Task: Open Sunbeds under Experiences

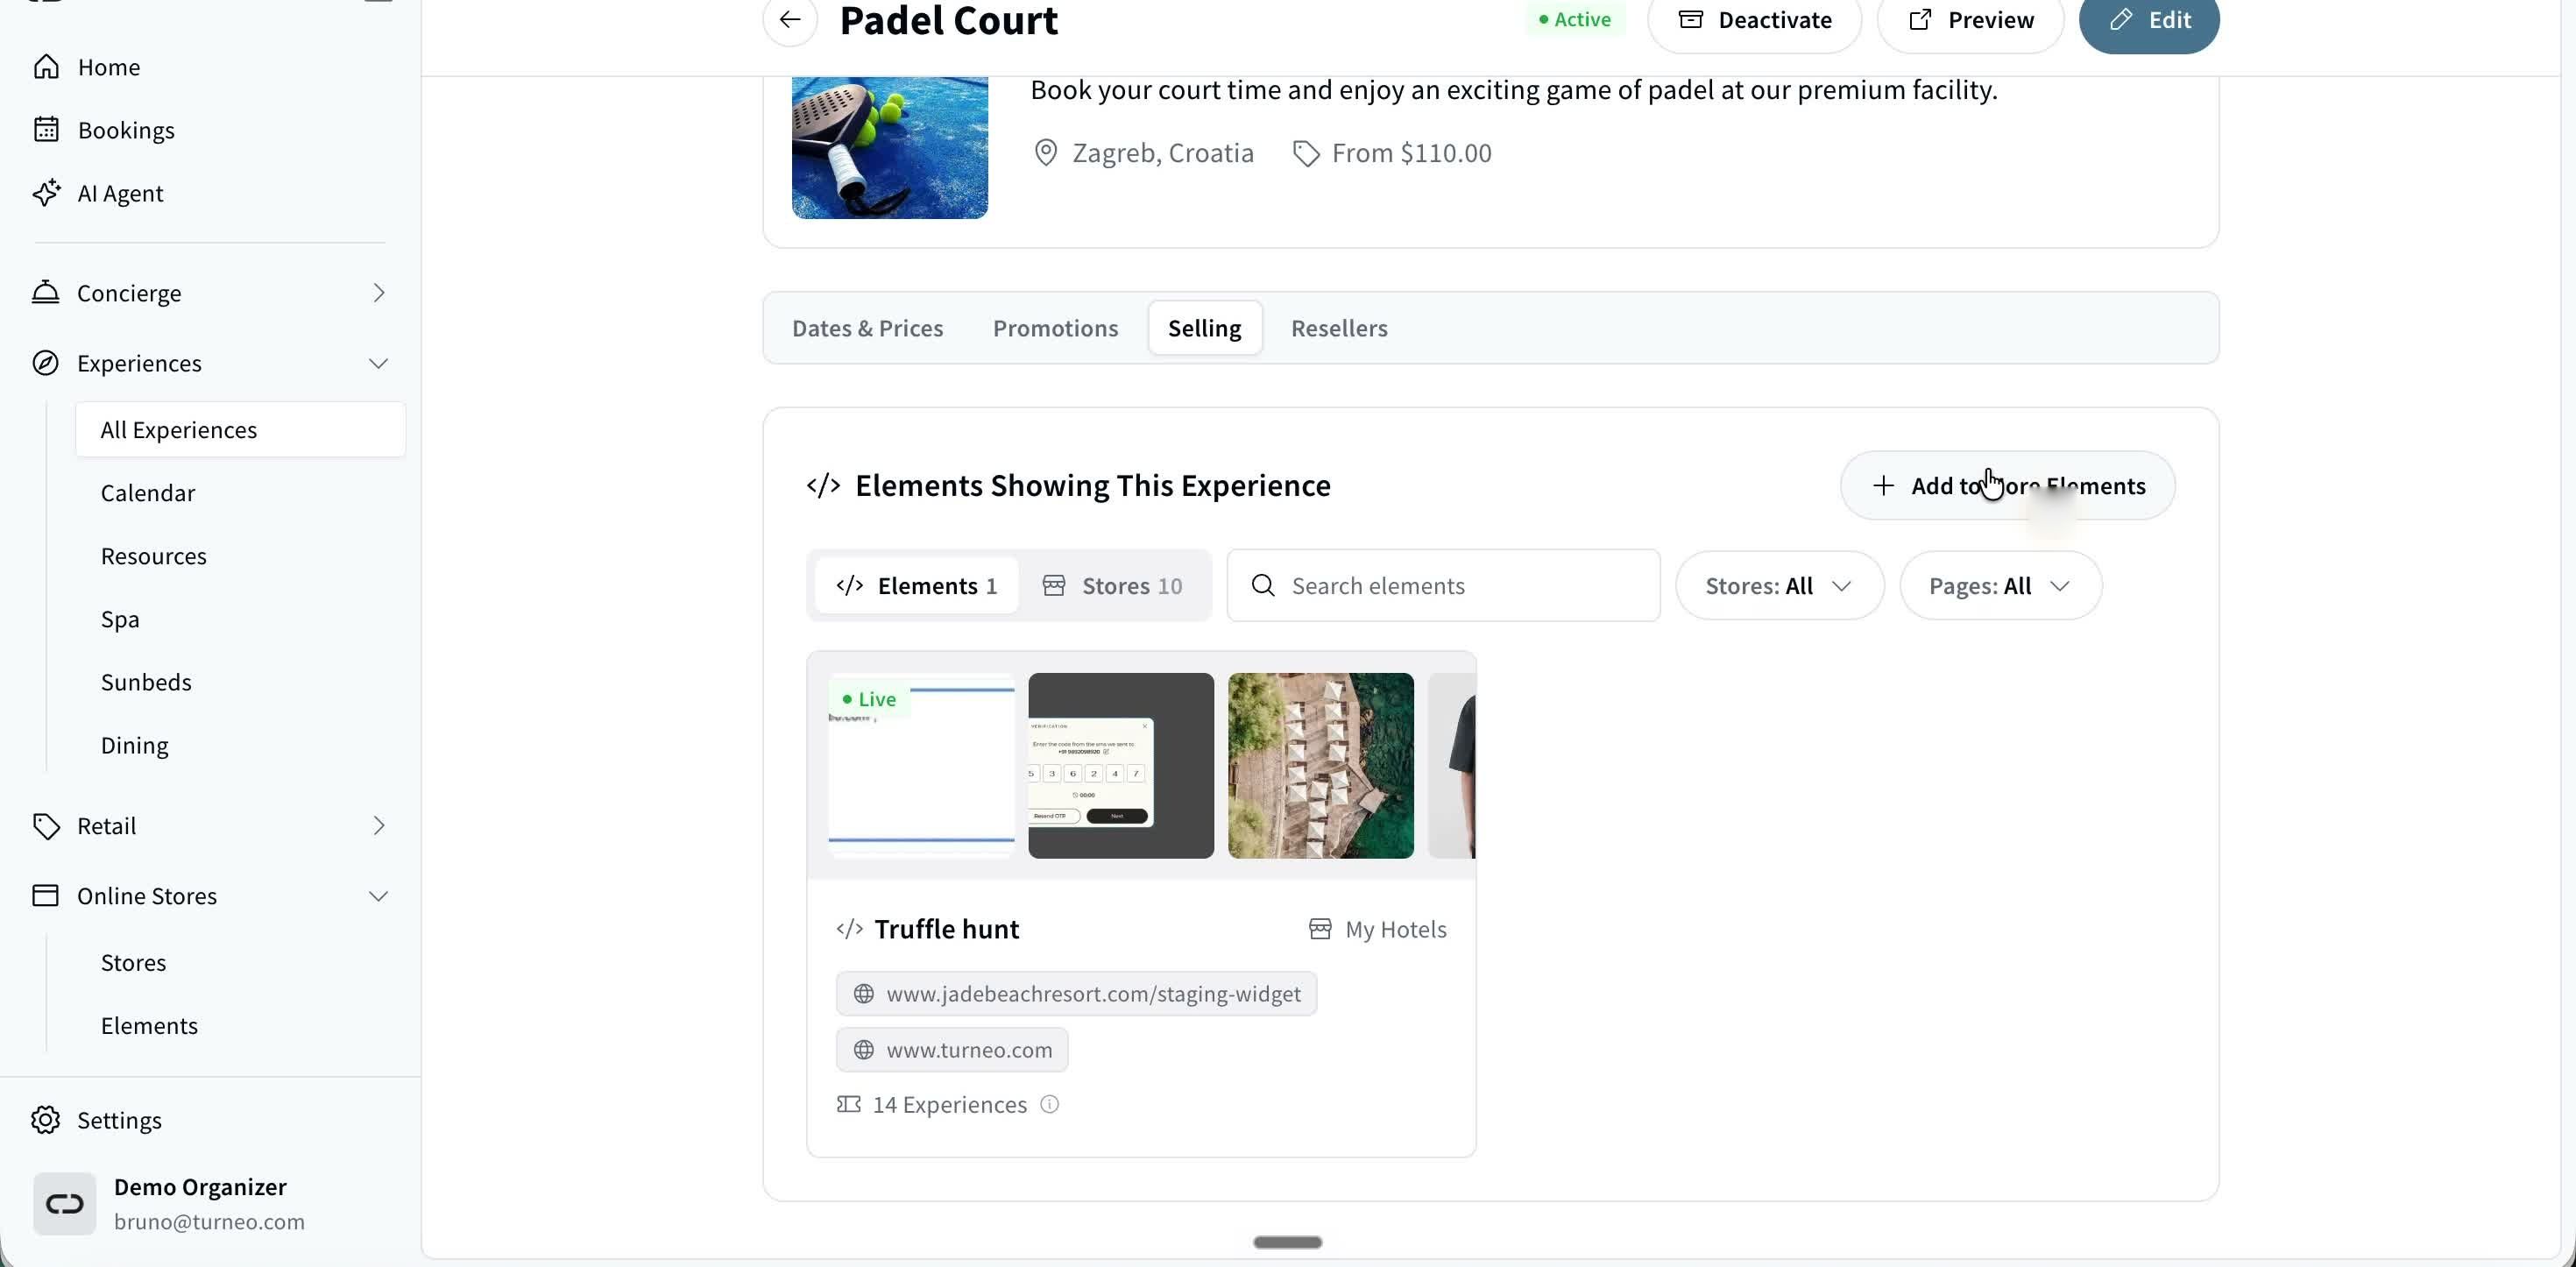Action: click(x=146, y=682)
